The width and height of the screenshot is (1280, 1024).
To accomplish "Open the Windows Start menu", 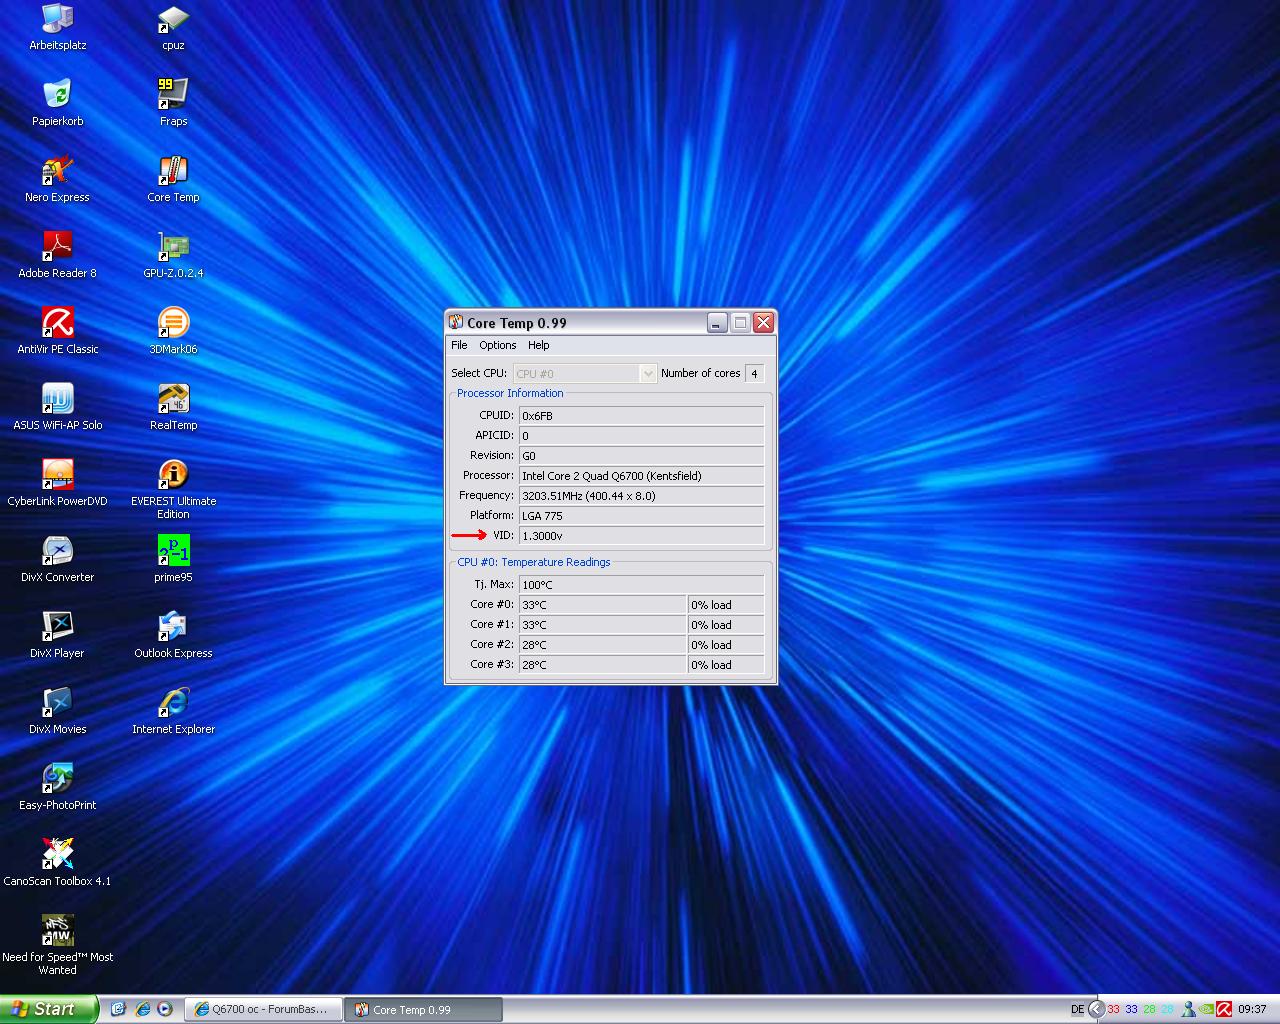I will click(x=49, y=1009).
